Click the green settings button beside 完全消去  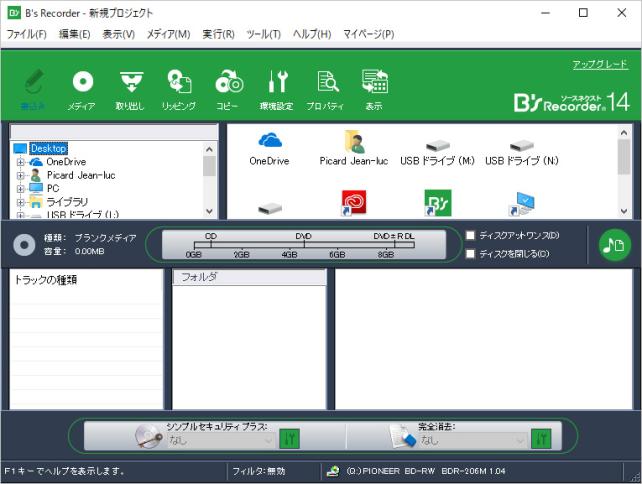tap(541, 439)
